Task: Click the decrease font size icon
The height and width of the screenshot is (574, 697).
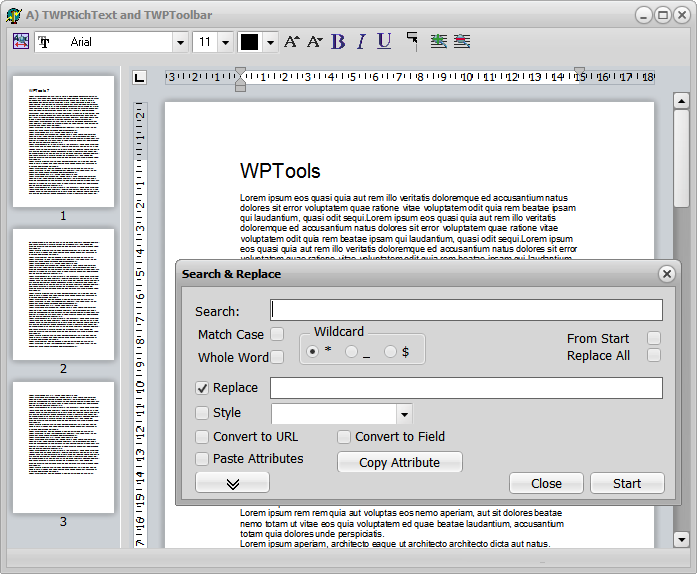Action: pyautogui.click(x=314, y=41)
